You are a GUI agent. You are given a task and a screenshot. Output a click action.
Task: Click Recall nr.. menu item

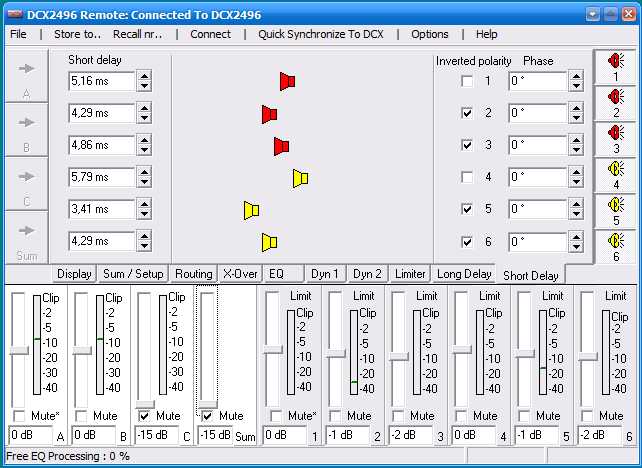[x=138, y=34]
